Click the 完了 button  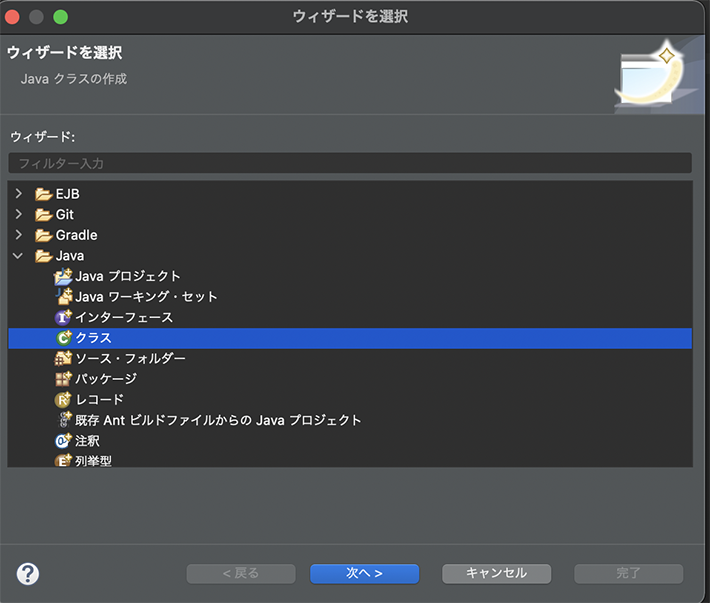pos(628,574)
